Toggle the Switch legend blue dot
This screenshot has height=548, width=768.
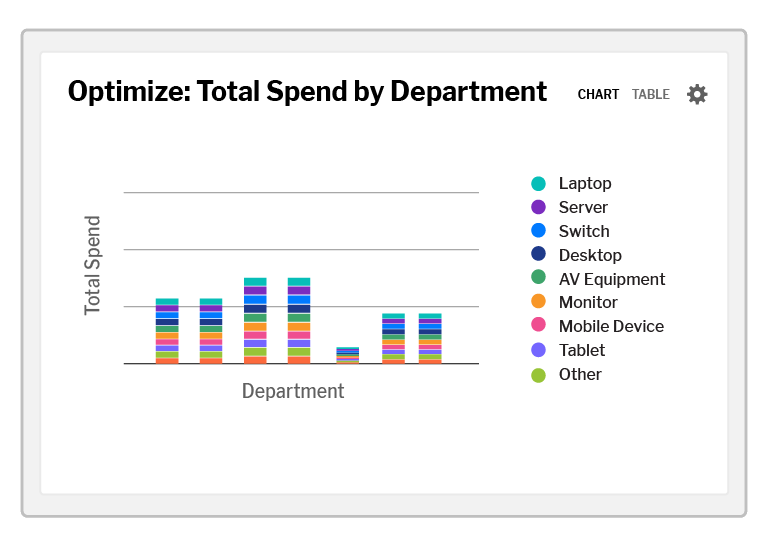pyautogui.click(x=538, y=231)
